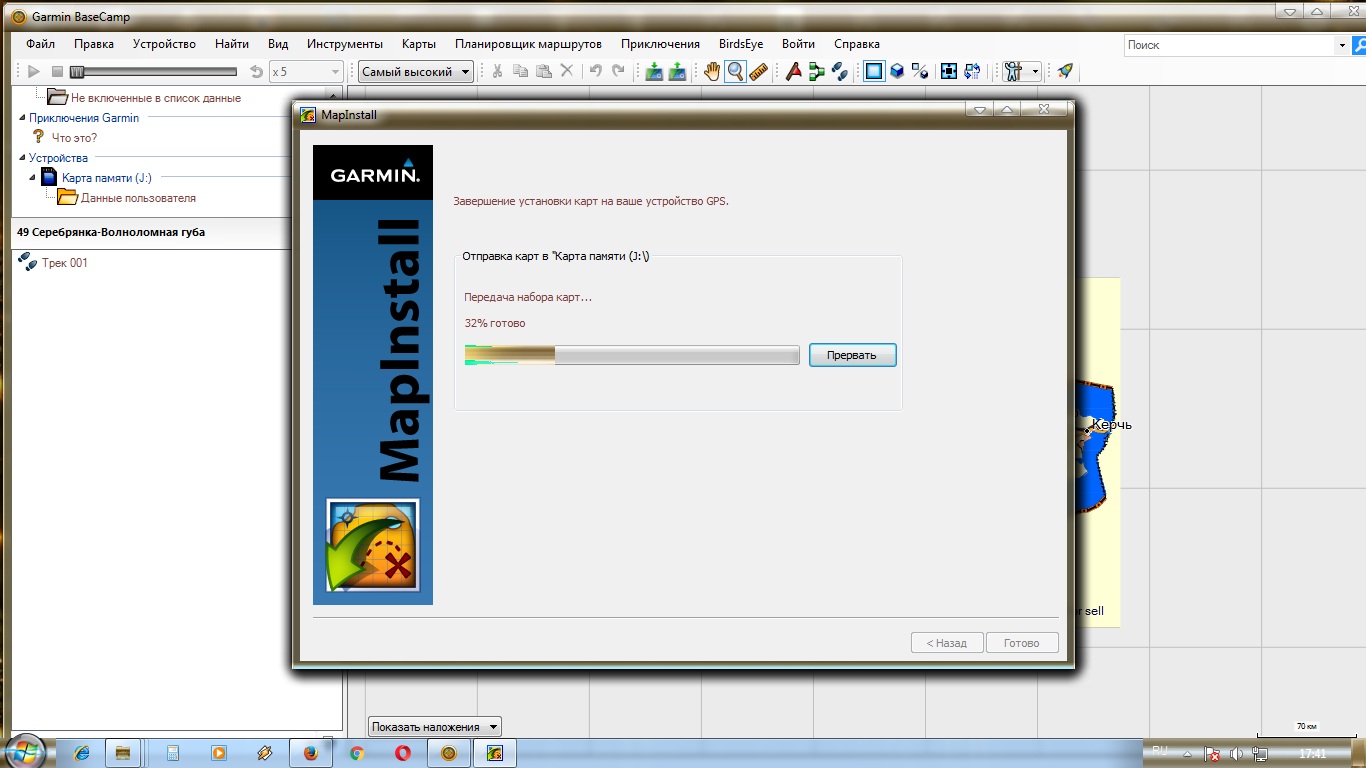Open the Файл menu
The image size is (1366, 768).
(41, 44)
